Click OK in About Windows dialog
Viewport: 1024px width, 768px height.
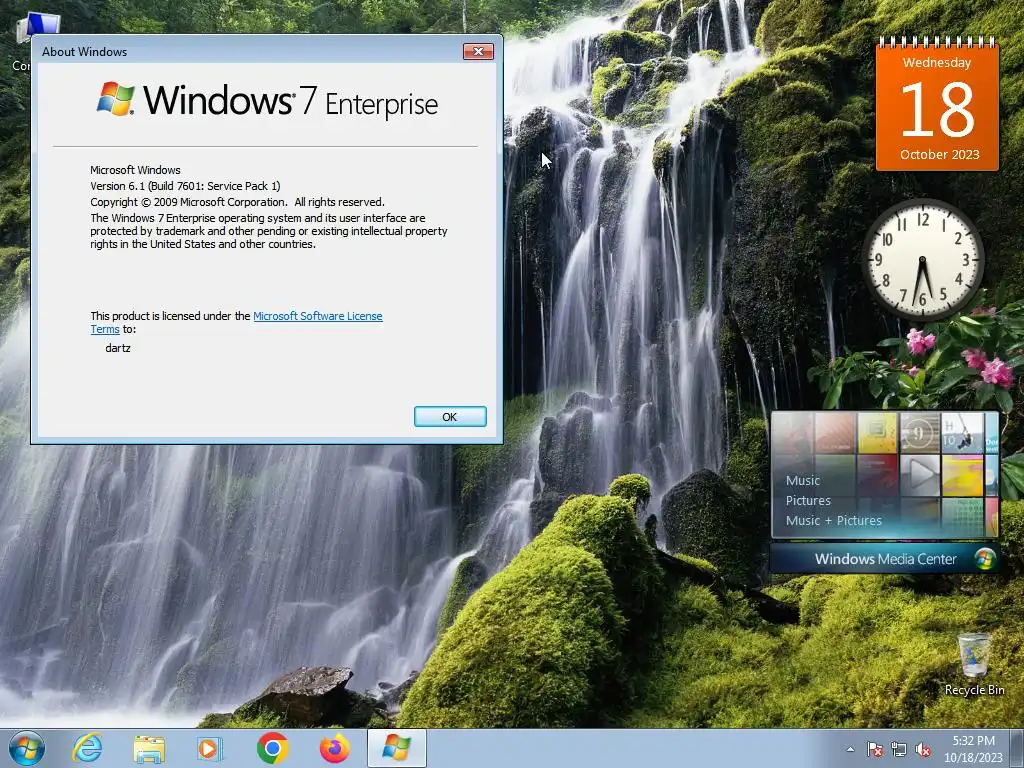pos(450,417)
